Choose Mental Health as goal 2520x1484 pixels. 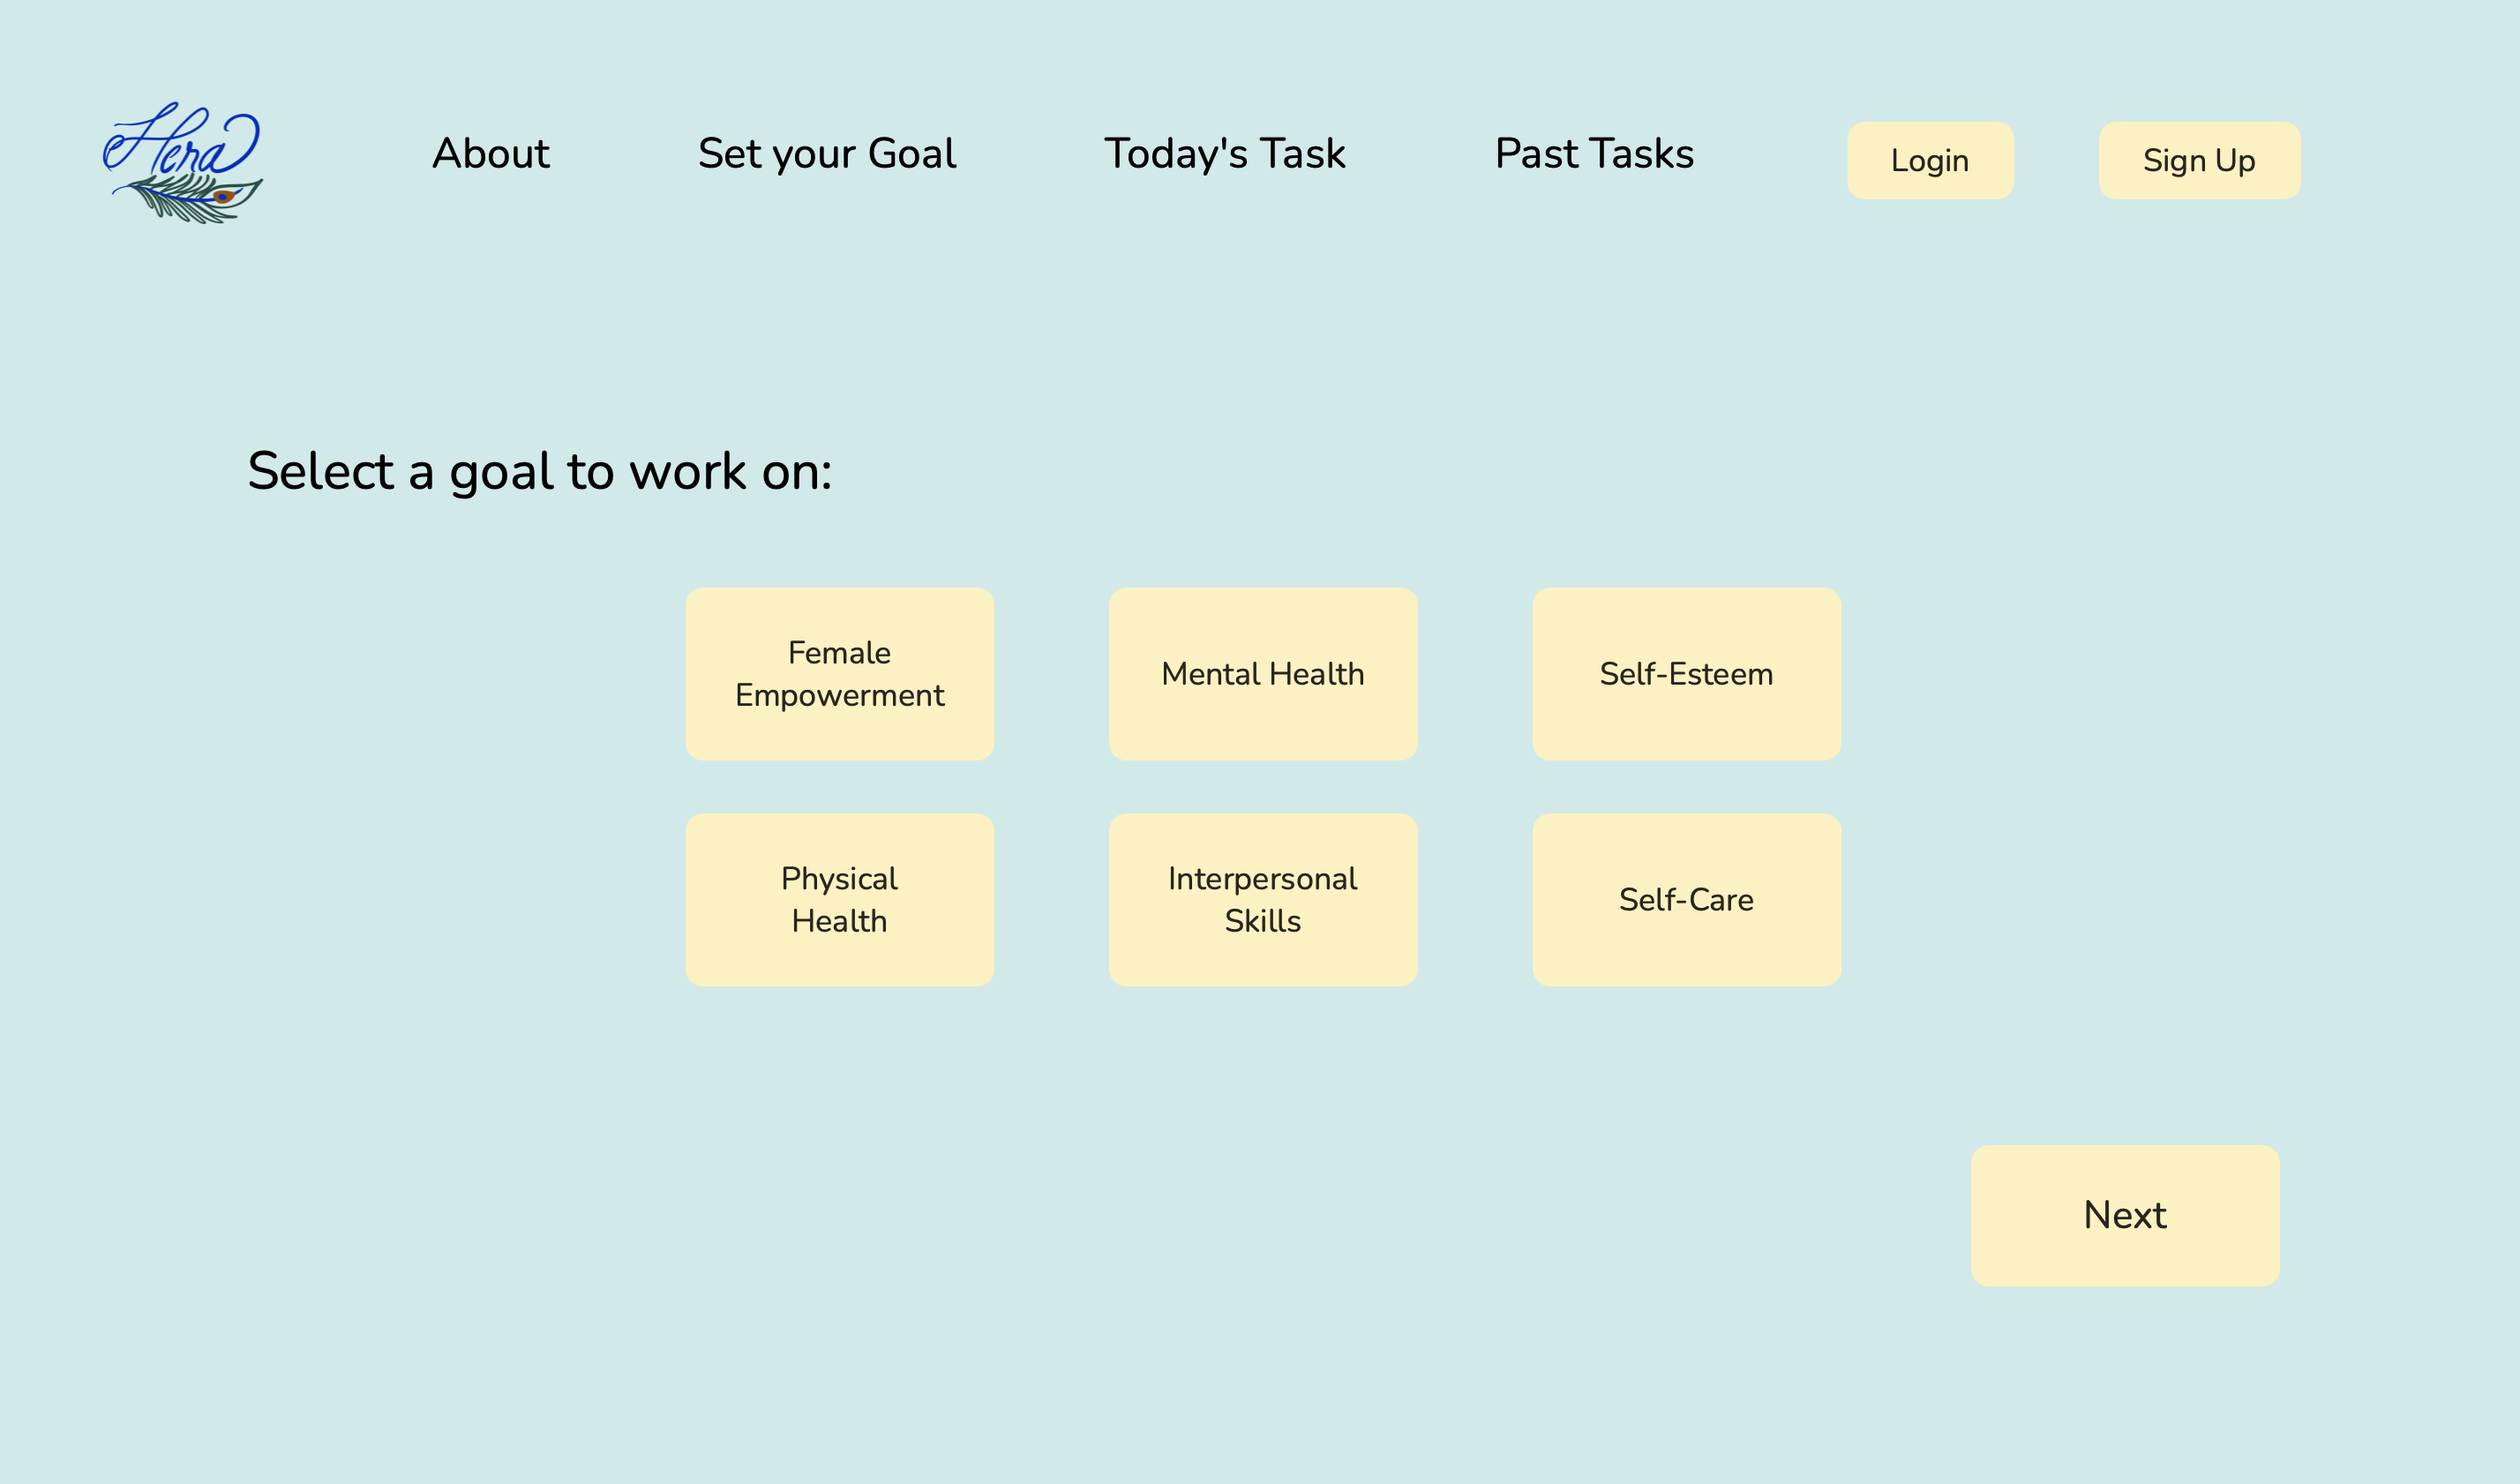tap(1262, 673)
